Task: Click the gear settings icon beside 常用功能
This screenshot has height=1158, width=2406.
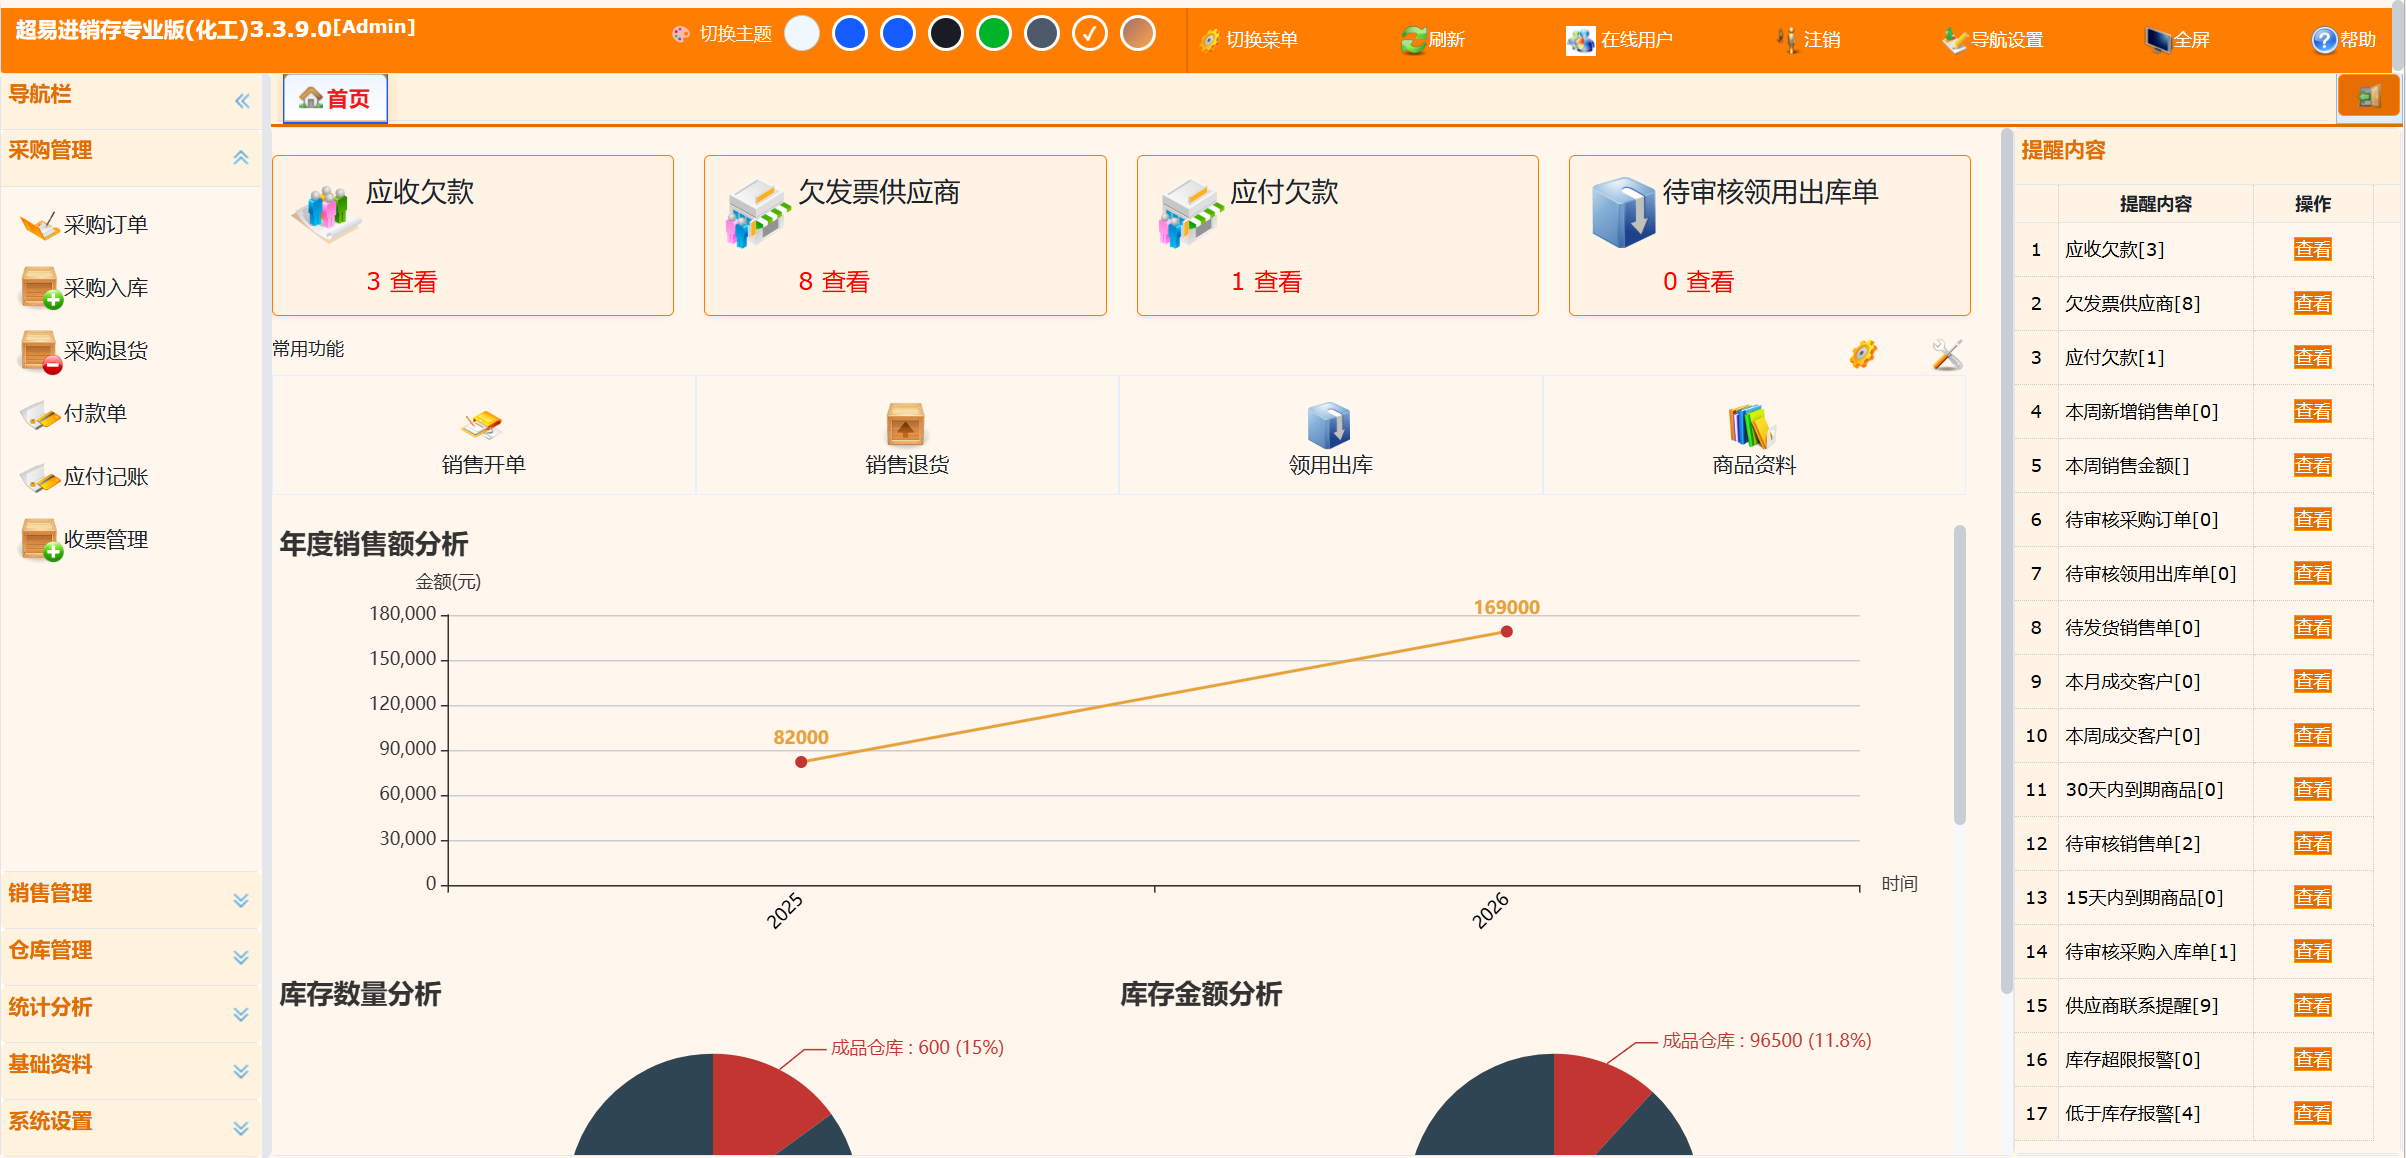Action: [1863, 354]
